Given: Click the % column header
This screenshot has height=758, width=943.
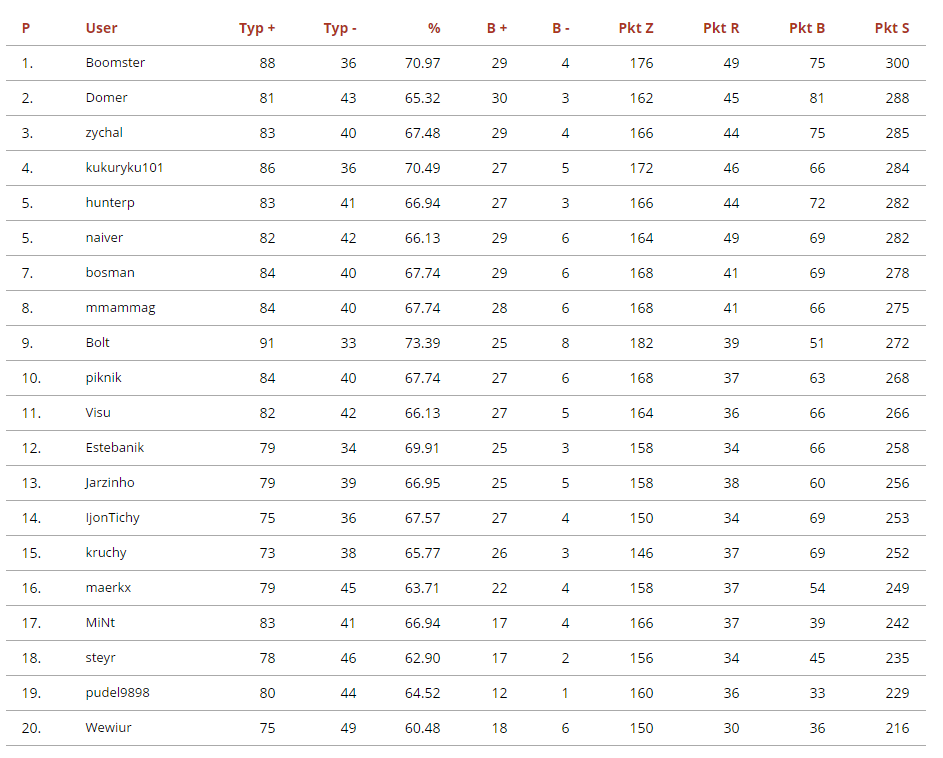Looking at the screenshot, I should (434, 28).
